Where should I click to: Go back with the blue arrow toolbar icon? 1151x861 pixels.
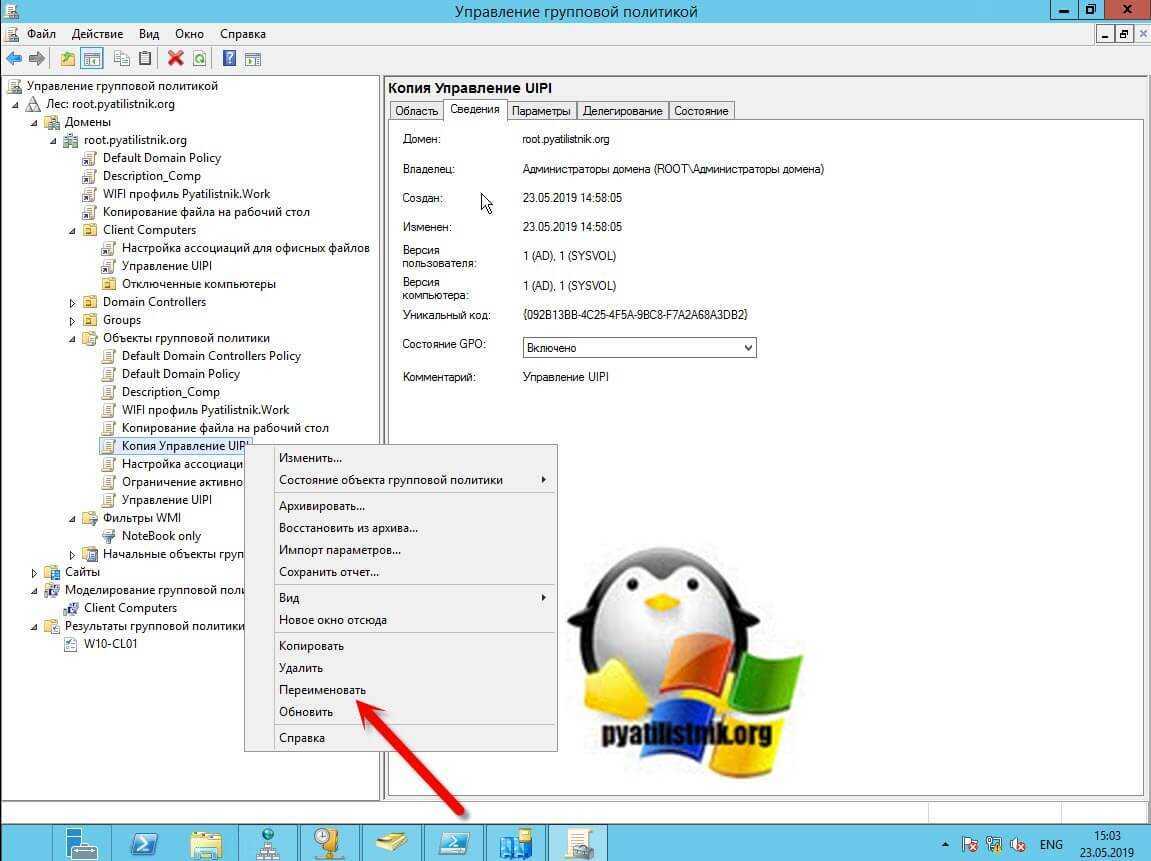pyautogui.click(x=13, y=59)
